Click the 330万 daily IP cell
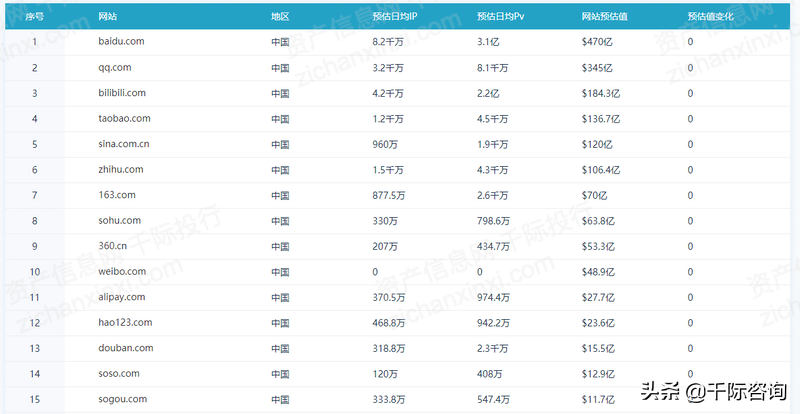 click(x=385, y=221)
